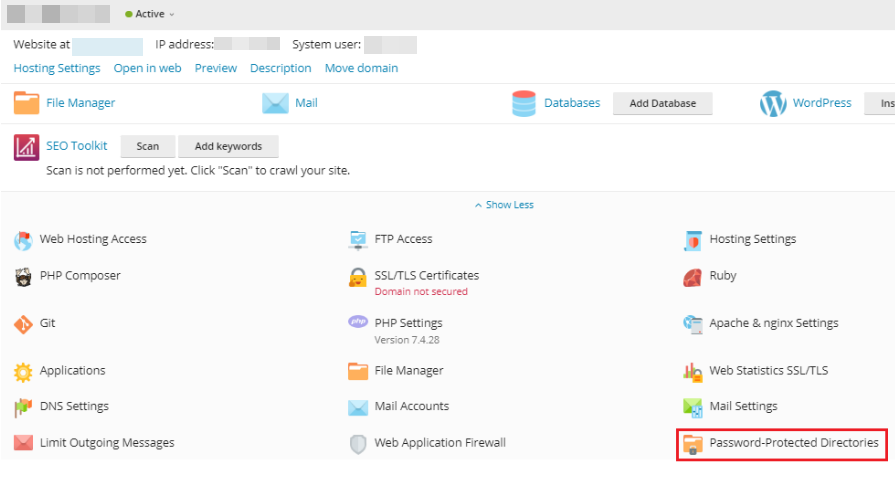895x477 pixels.
Task: Click the SSL/TLS Certificates padlock icon
Action: (358, 277)
